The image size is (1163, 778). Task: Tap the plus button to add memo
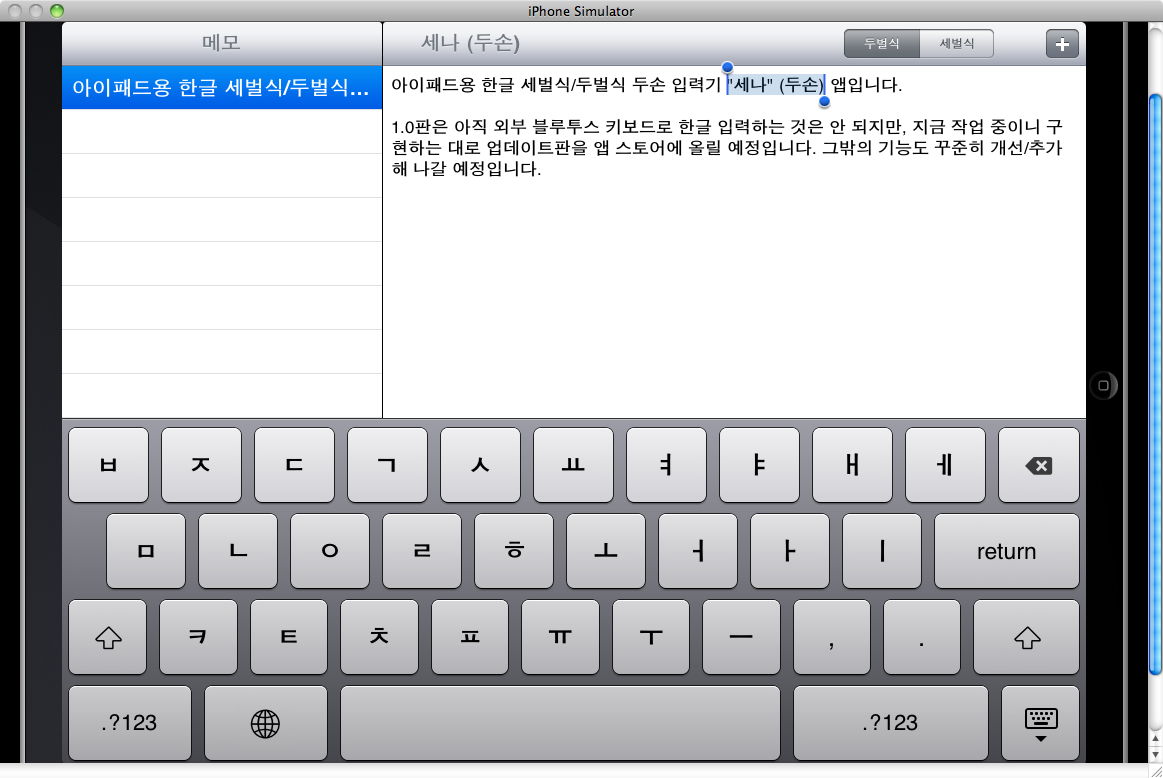coord(1062,44)
